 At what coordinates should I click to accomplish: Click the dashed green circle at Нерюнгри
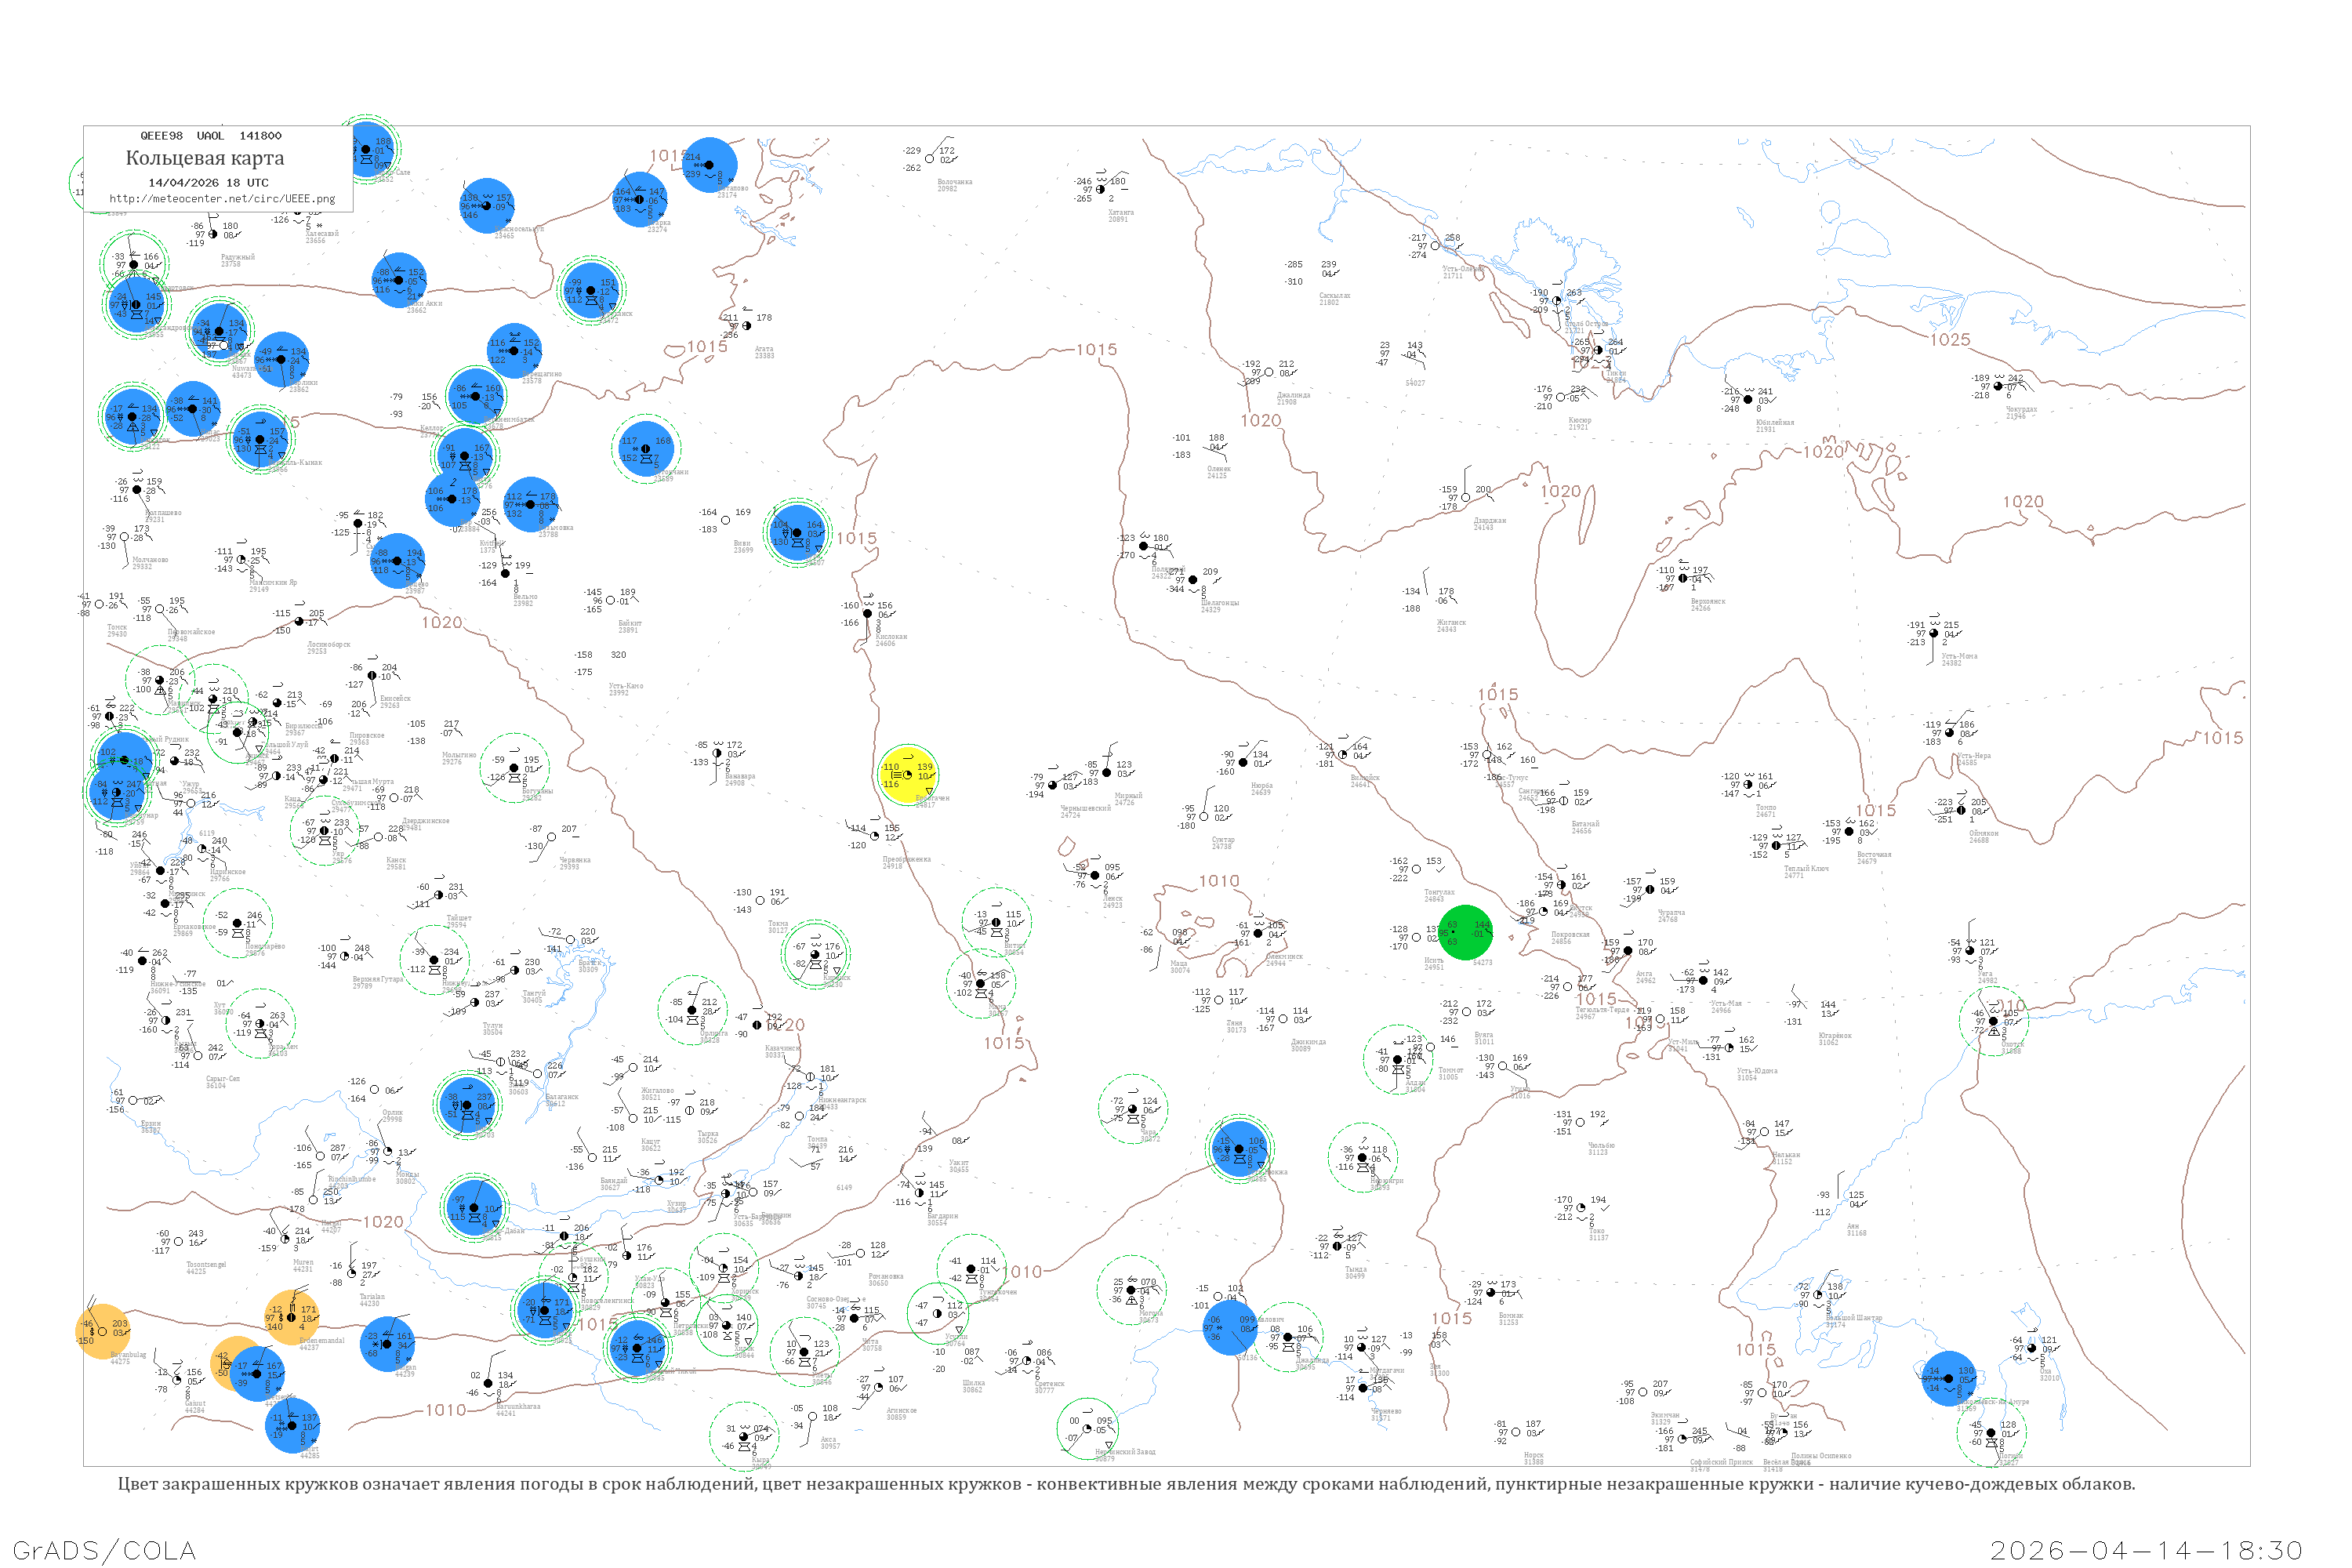pyautogui.click(x=1363, y=1158)
